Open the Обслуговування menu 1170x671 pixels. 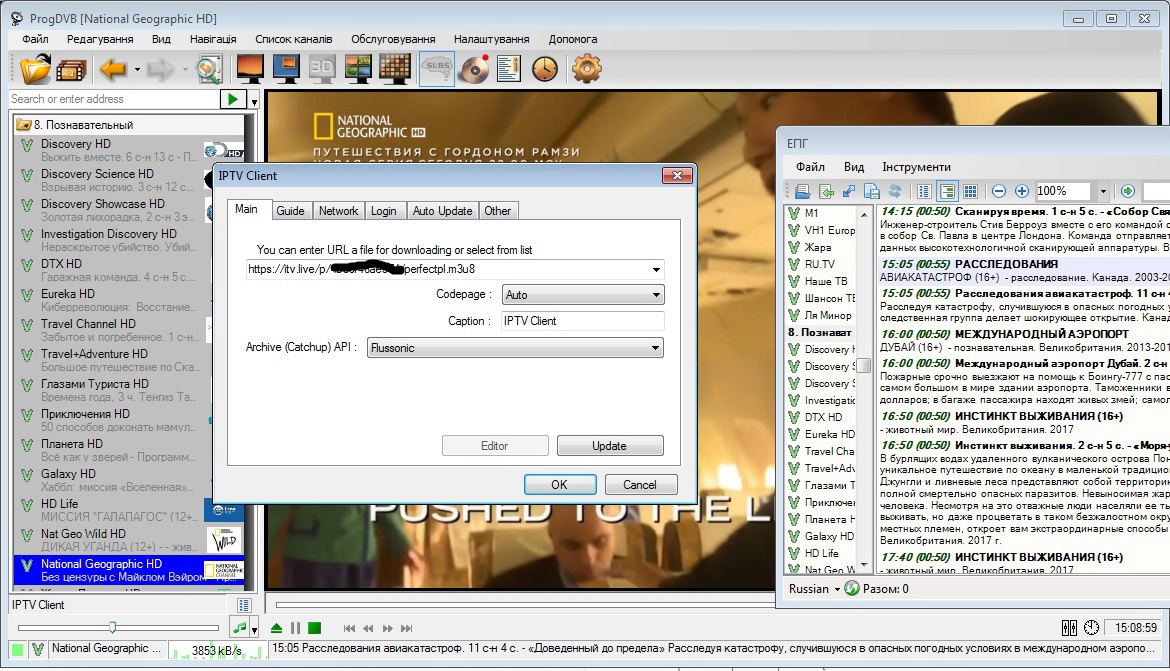click(x=392, y=39)
